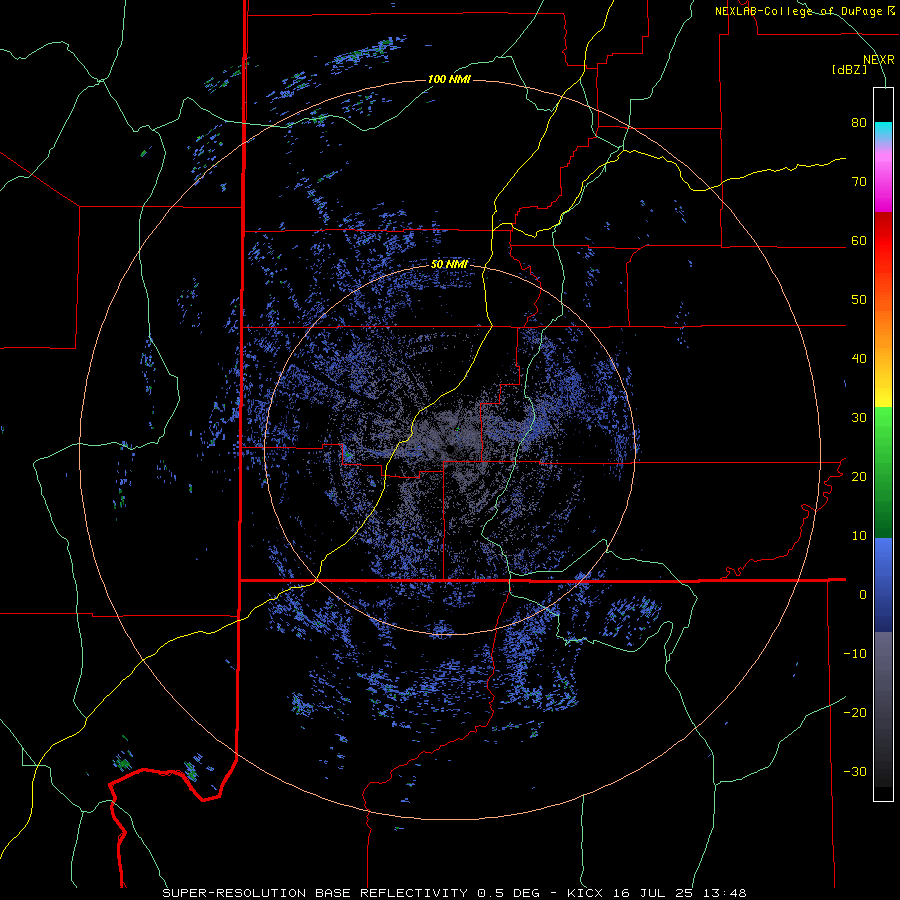Click the dark radar site dot at the rings' center

tap(450, 449)
